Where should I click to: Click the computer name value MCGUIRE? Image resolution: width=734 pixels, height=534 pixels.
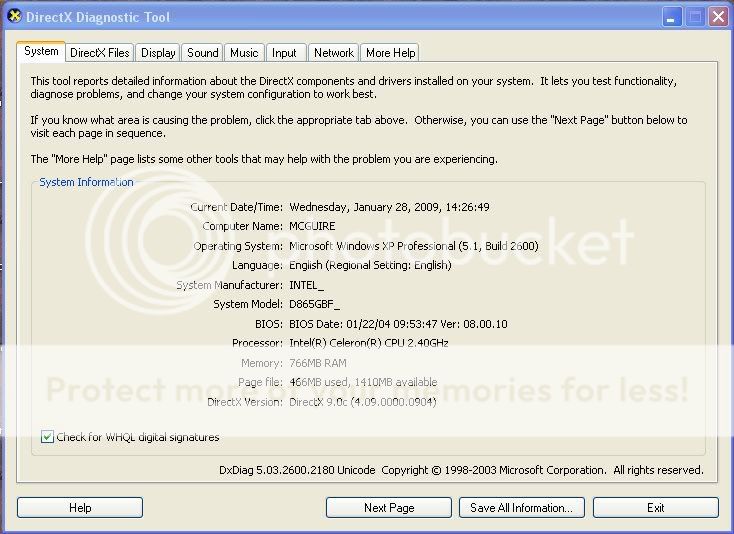tap(312, 226)
